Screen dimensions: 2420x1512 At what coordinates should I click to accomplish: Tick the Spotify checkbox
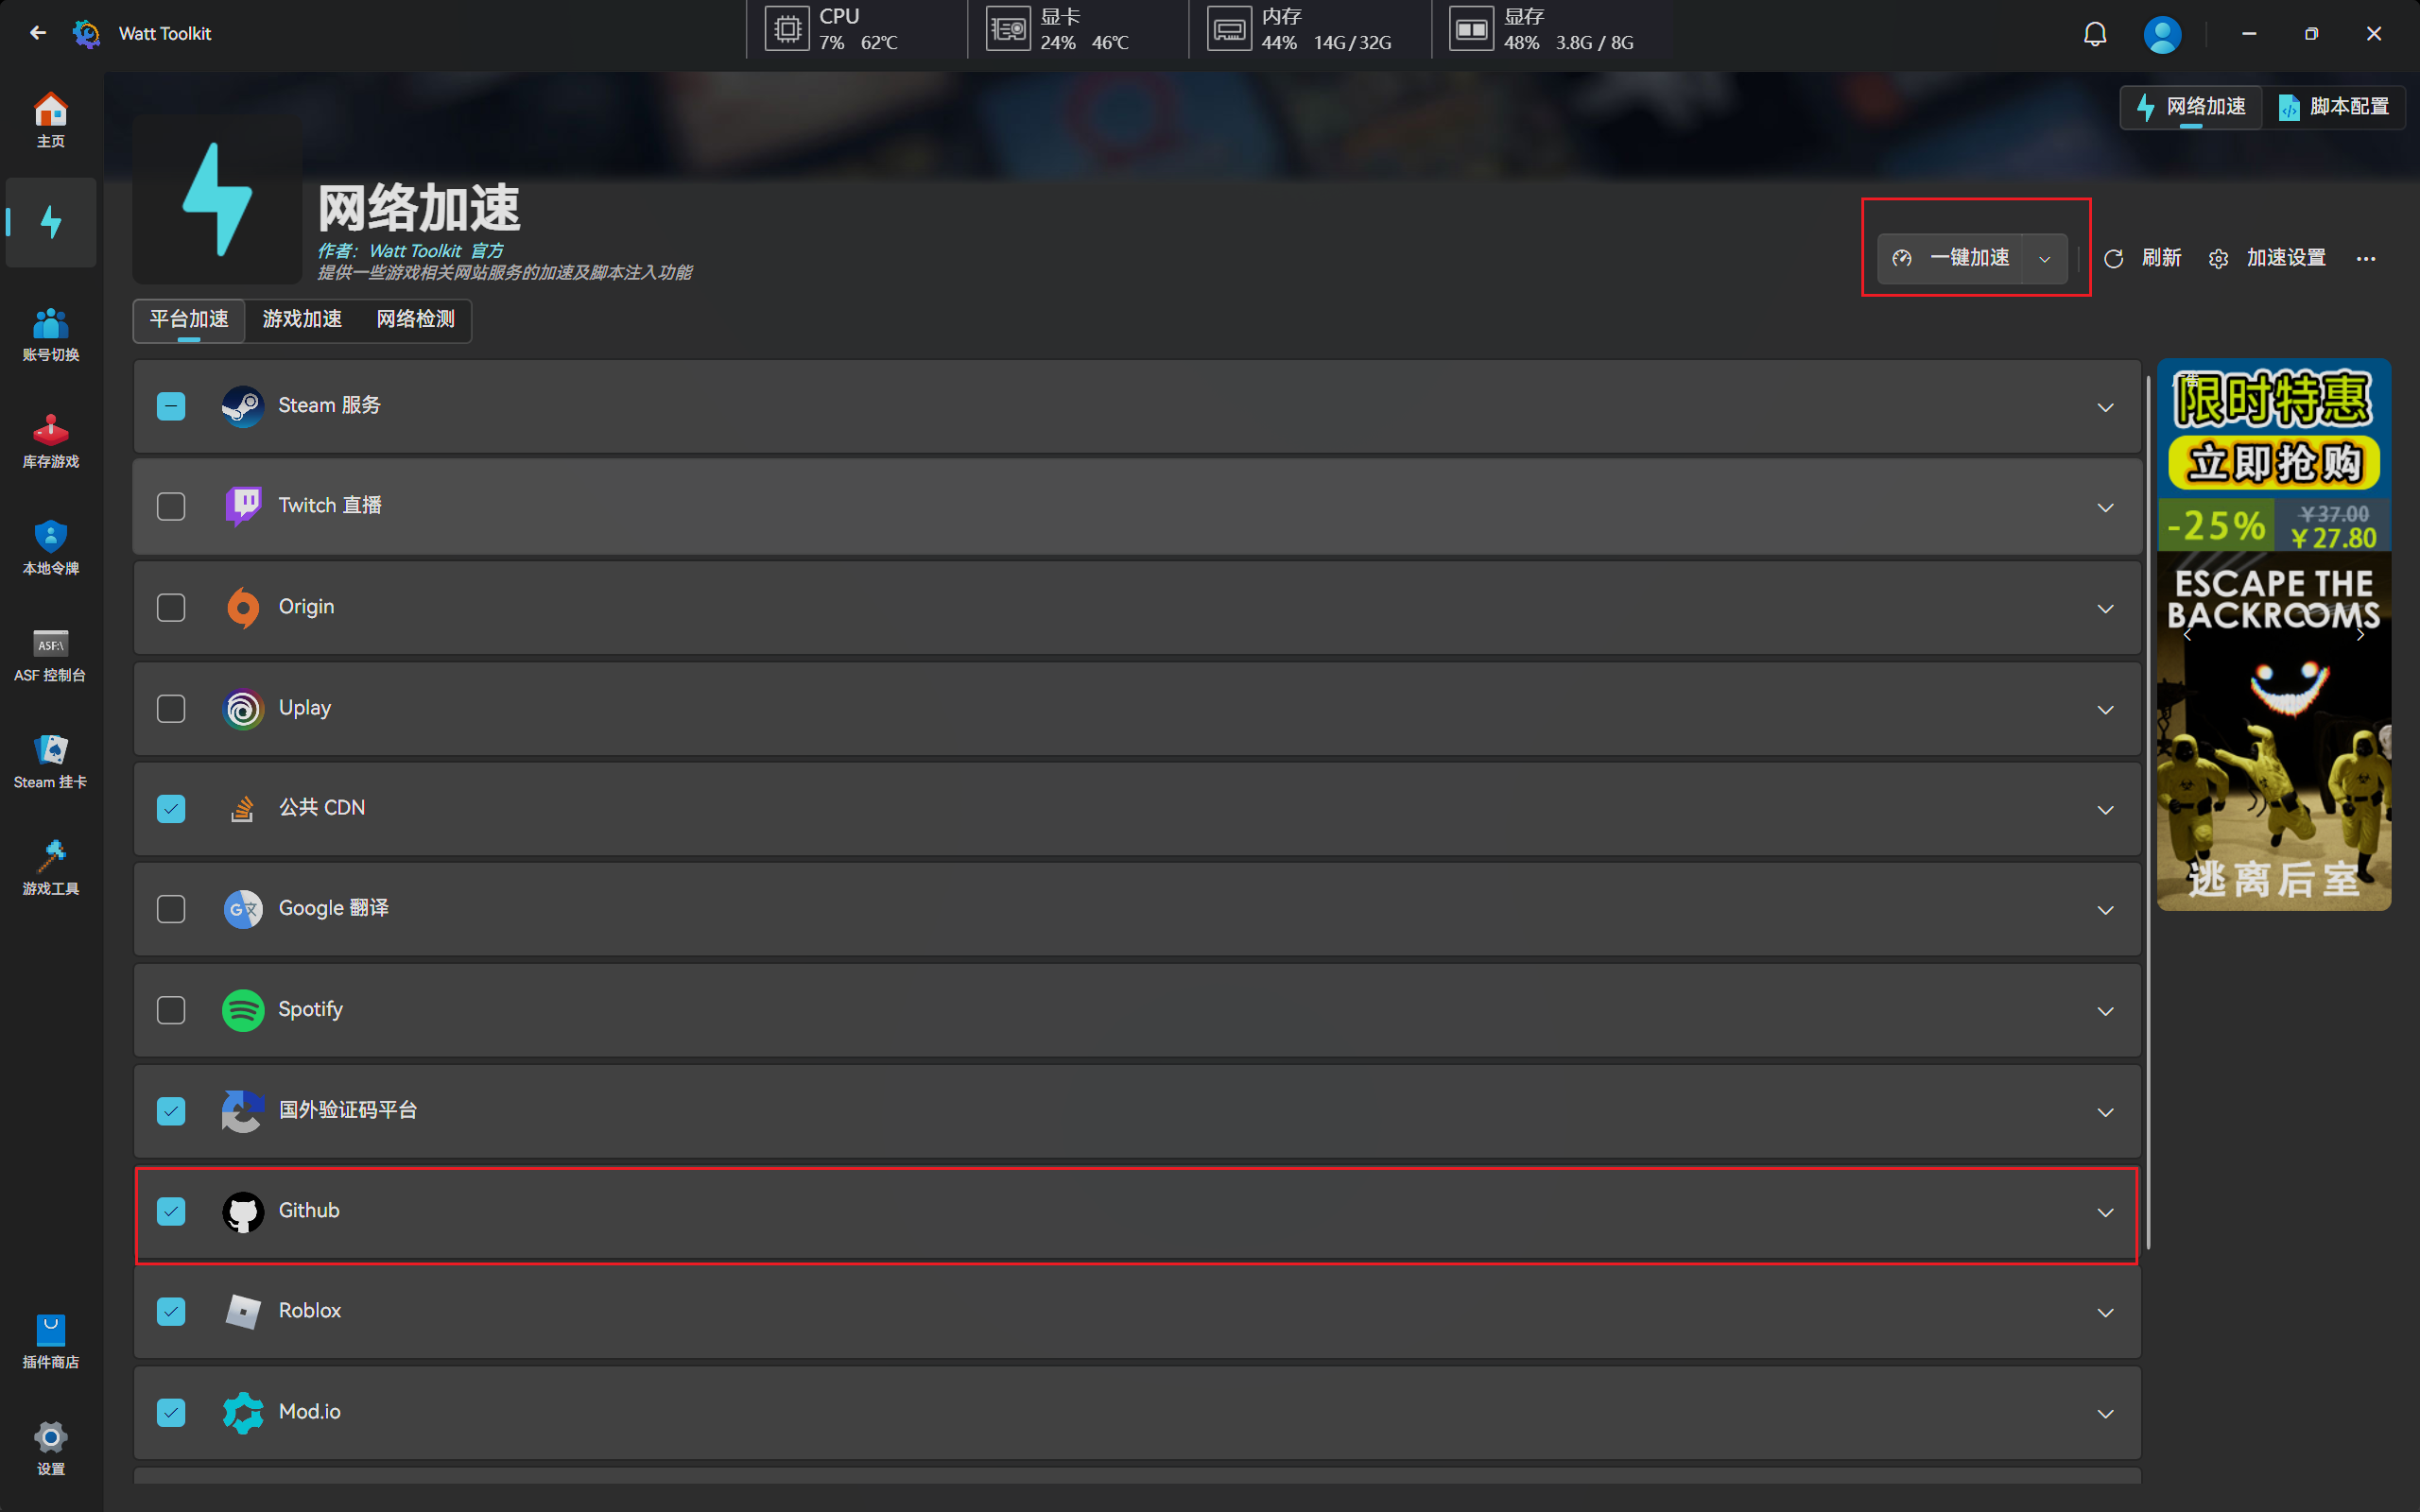coord(171,1010)
